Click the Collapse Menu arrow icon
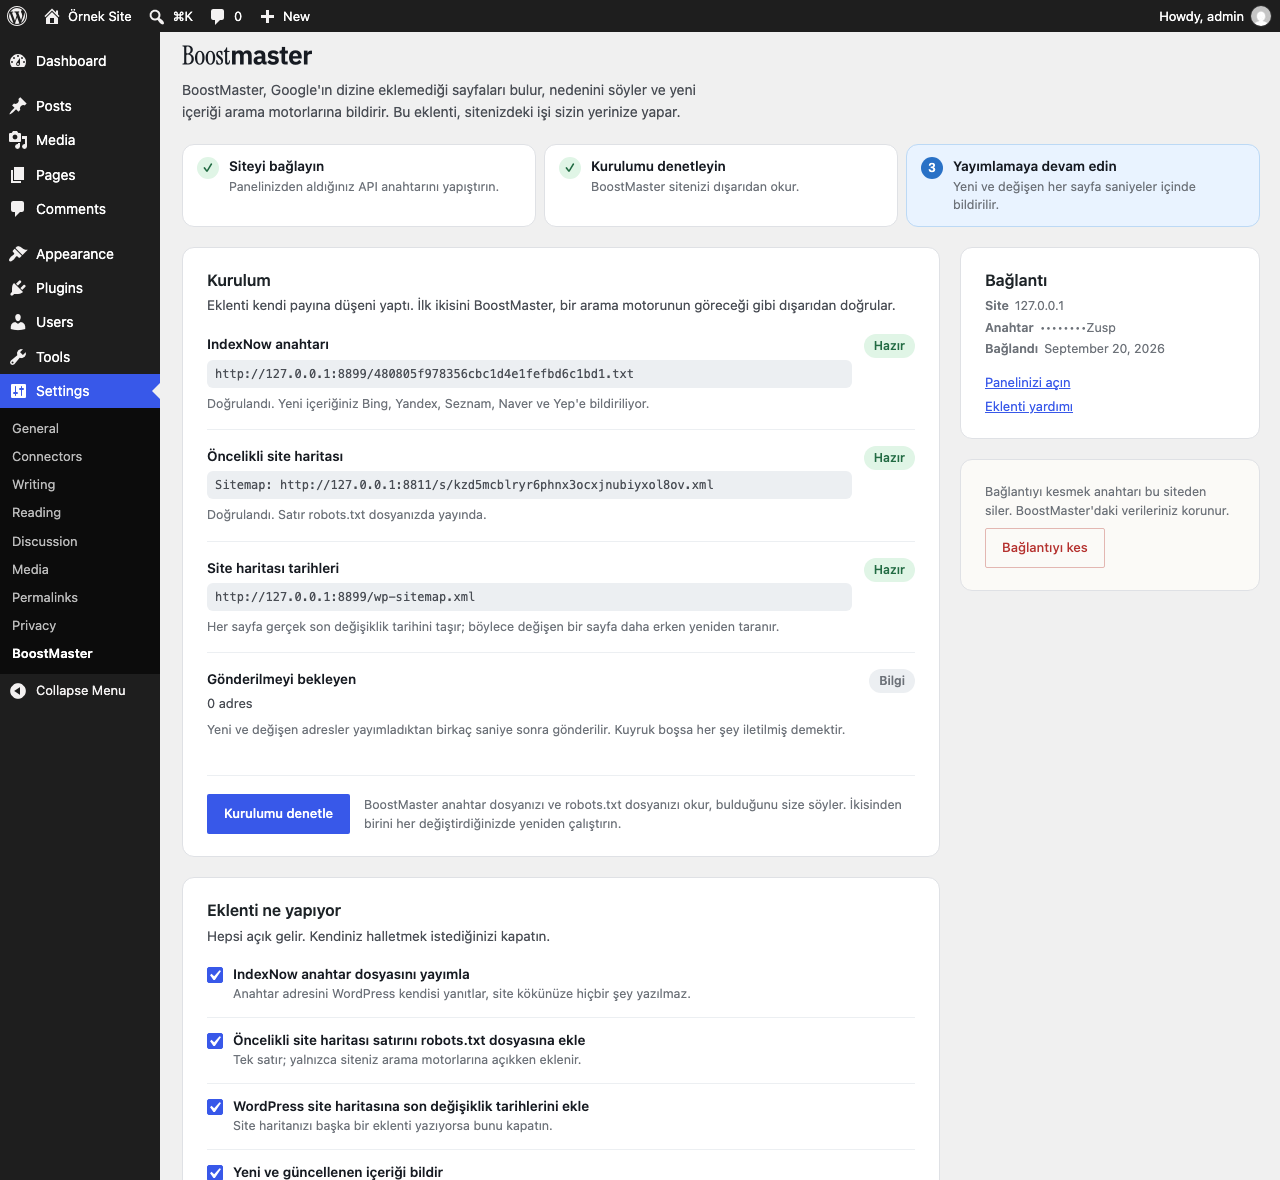 pos(18,691)
